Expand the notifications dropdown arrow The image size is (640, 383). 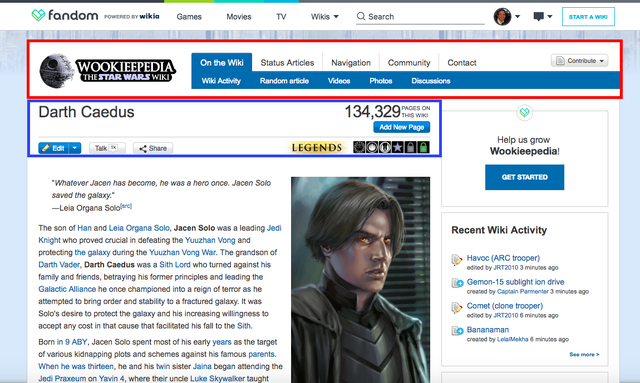coord(549,17)
